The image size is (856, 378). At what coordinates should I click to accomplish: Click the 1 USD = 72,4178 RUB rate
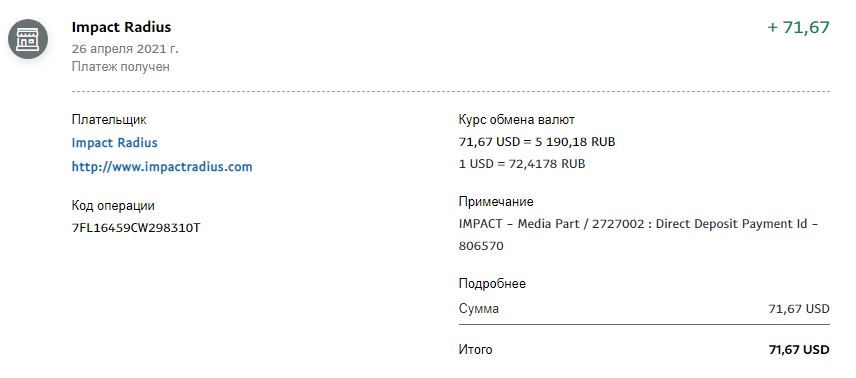coord(522,164)
